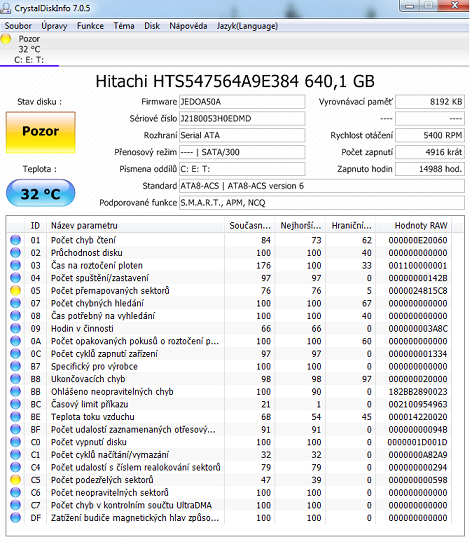Screen dimensions: 472x542
Task: Click the yellow Pozor disk status icon in the disk tab
Action: pos(6,39)
